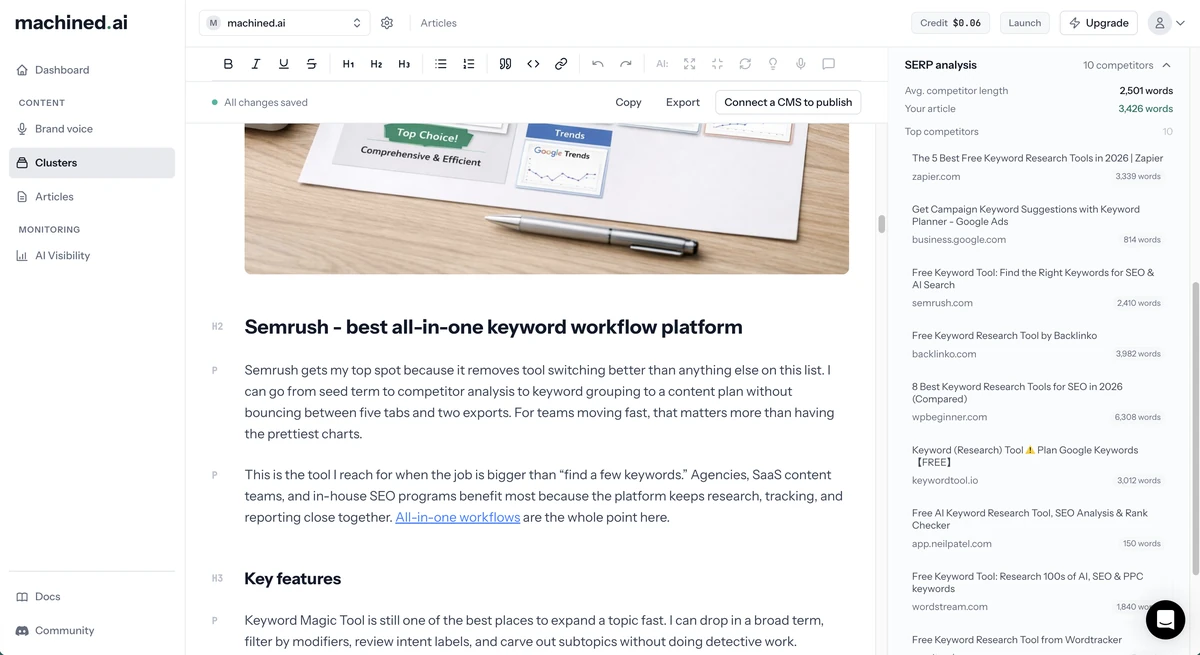Select the Backlinko competitor entry
Image resolution: width=1200 pixels, height=655 pixels.
point(1036,344)
